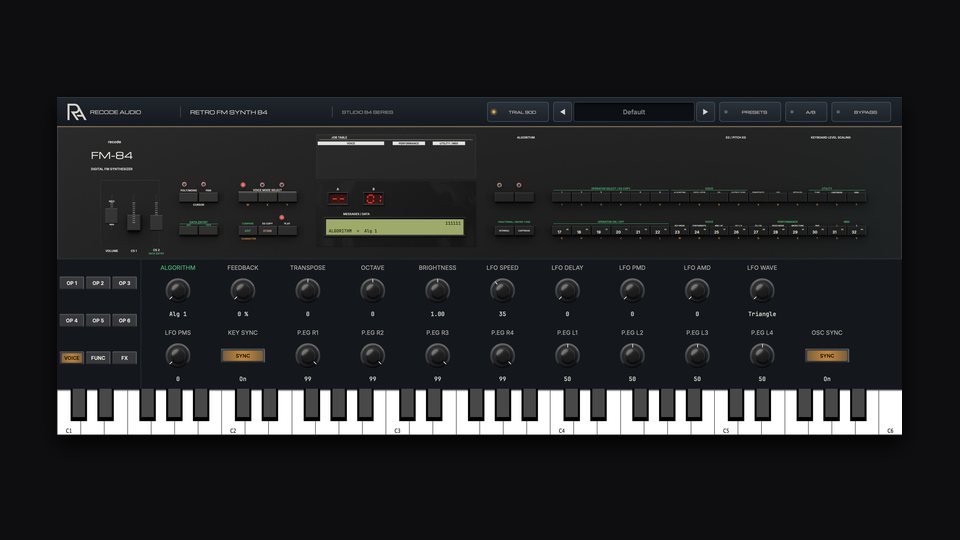The height and width of the screenshot is (540, 960).
Task: Click the hardware panel button numbered 25
Action: tap(718, 231)
